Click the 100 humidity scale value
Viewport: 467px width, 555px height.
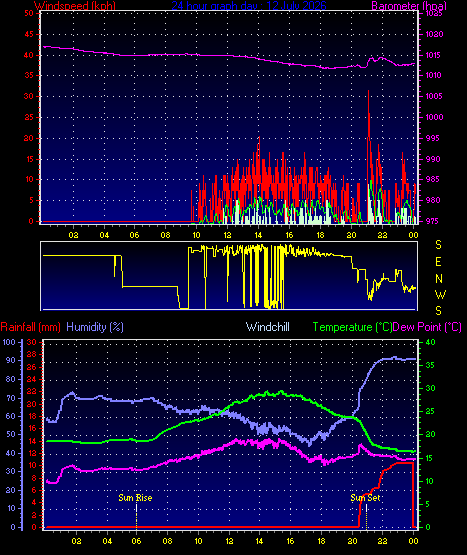tap(9, 342)
